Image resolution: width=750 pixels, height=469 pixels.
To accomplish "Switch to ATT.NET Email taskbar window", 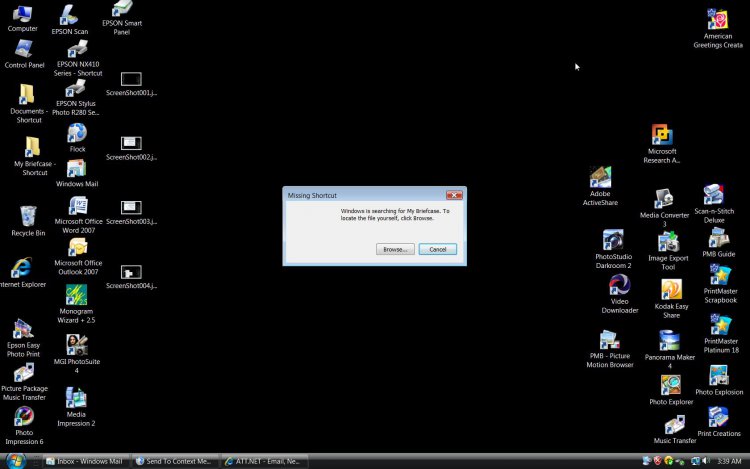I will [265, 461].
